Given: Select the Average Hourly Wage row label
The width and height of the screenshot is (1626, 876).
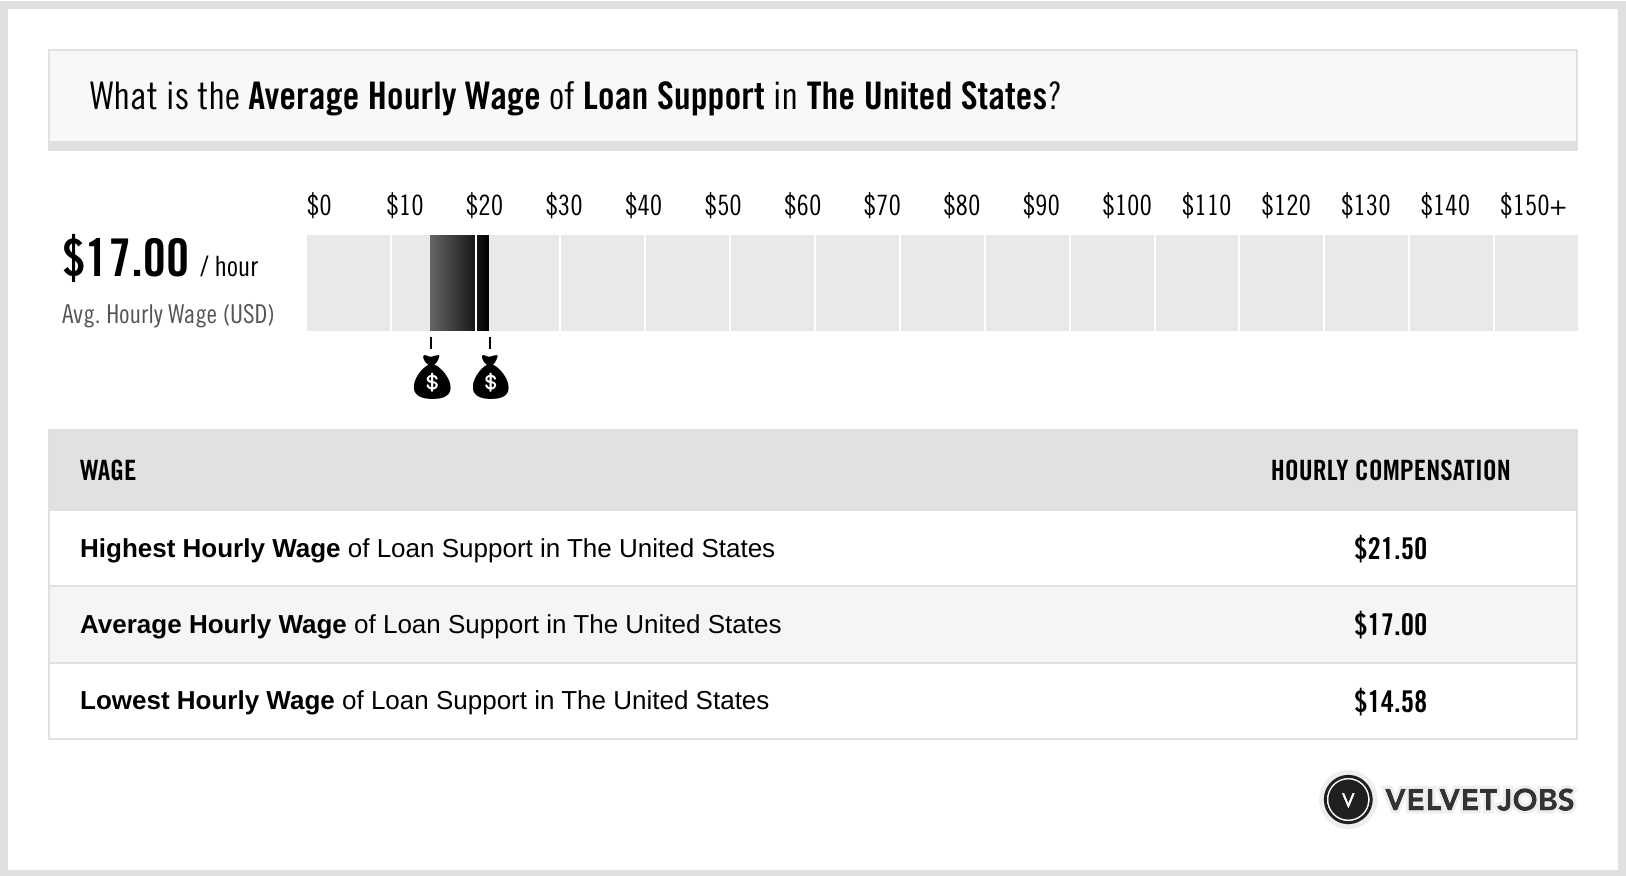Looking at the screenshot, I should click(430, 625).
